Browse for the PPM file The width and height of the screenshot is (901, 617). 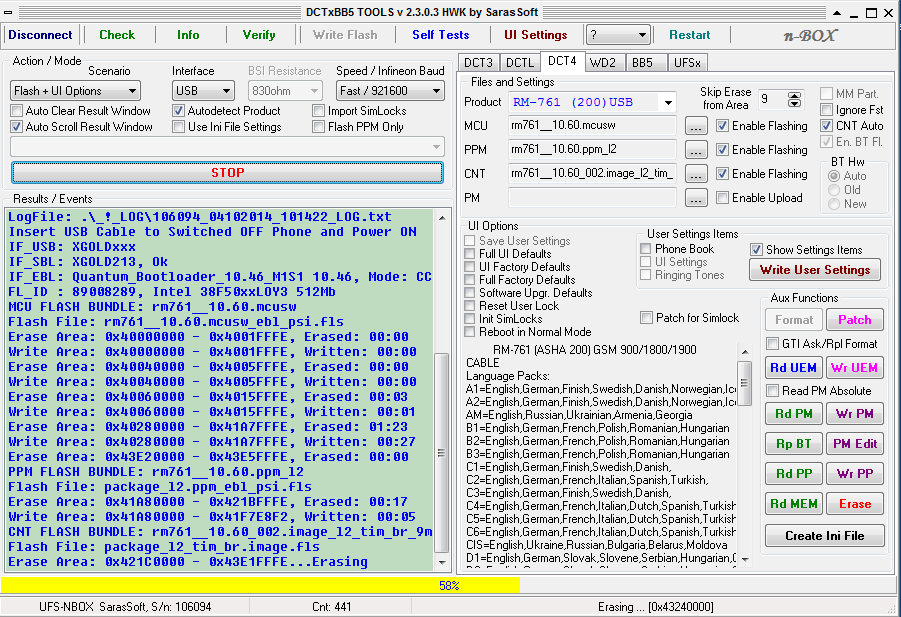click(x=696, y=150)
